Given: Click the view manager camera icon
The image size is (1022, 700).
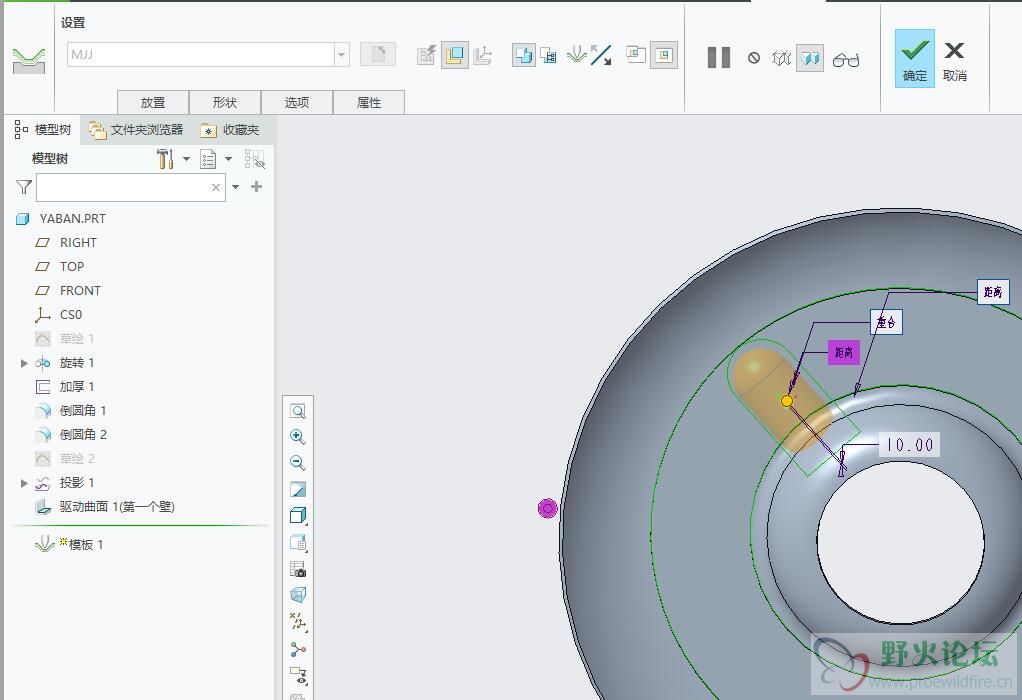Looking at the screenshot, I should click(x=298, y=569).
